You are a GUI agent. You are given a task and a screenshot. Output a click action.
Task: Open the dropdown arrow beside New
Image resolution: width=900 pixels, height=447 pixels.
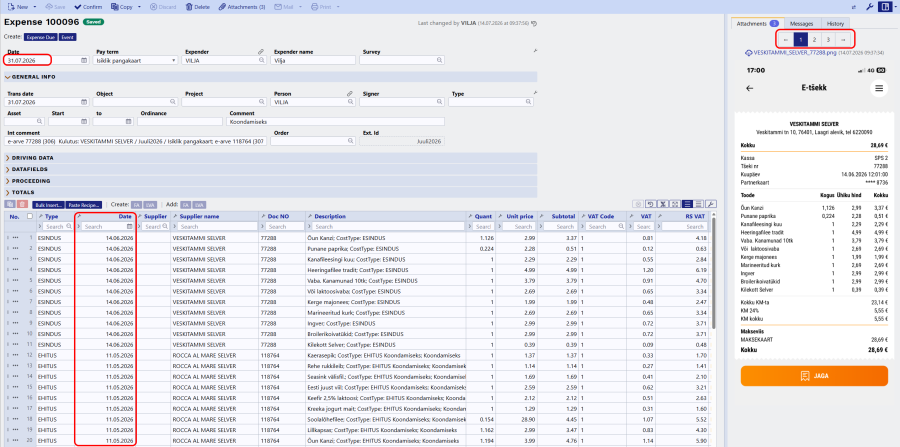[35, 7]
